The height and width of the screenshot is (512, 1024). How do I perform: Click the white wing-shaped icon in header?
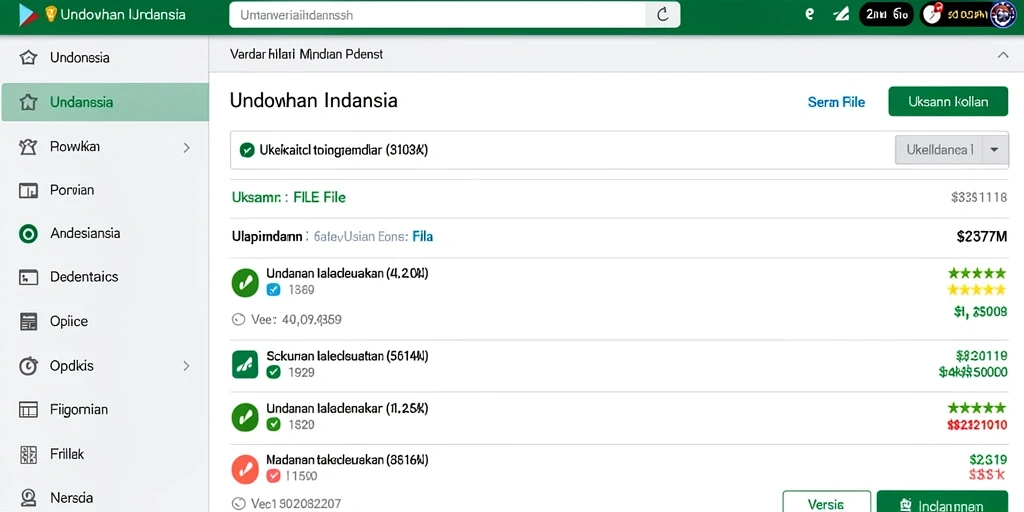(x=841, y=14)
